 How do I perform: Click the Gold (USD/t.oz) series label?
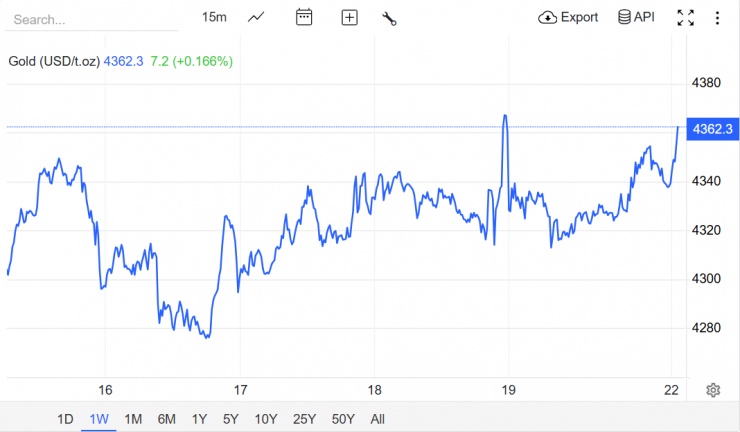(54, 61)
